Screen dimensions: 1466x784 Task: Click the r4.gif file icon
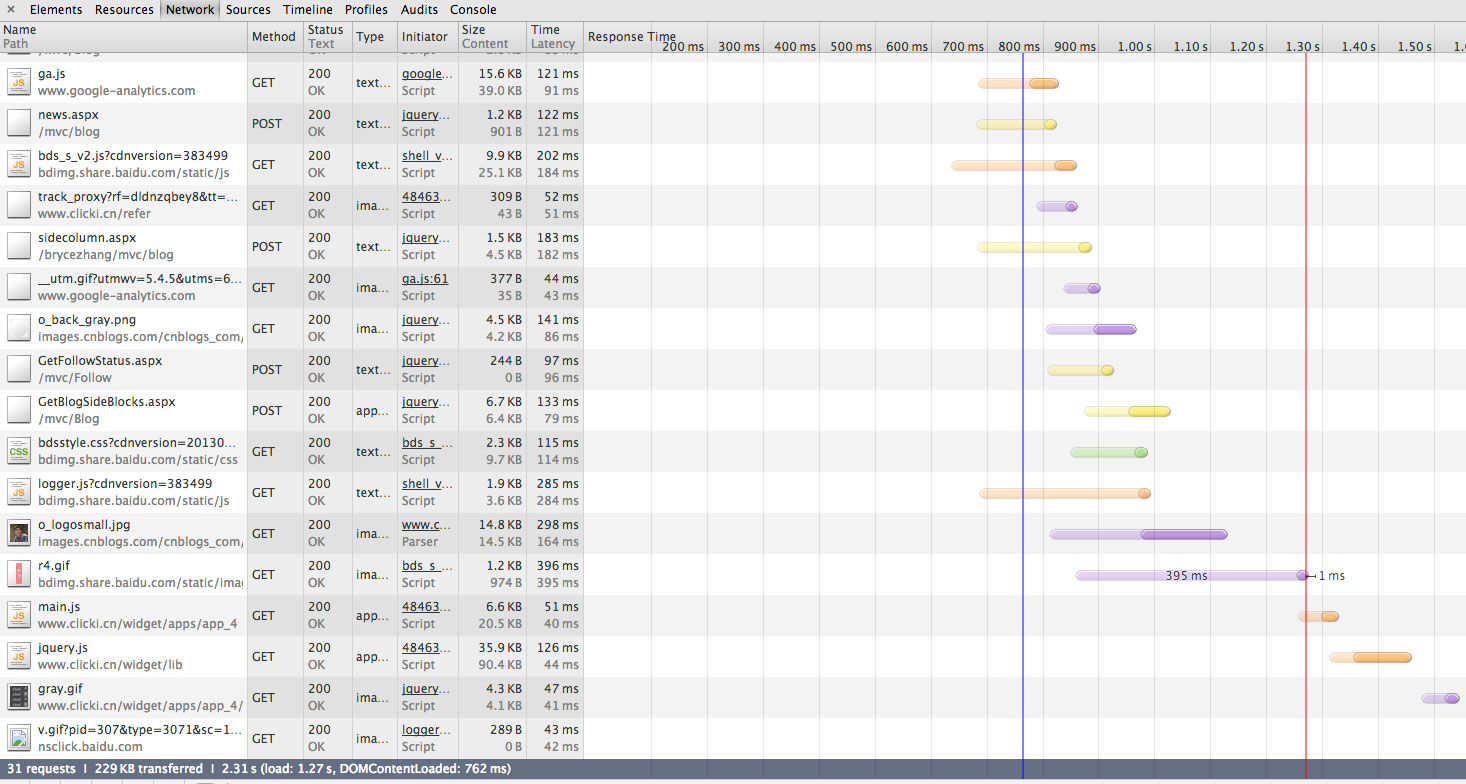coord(19,574)
